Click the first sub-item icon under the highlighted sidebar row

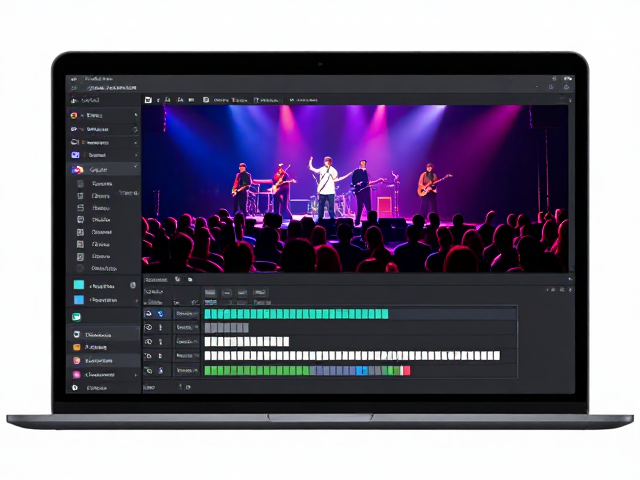pos(81,184)
